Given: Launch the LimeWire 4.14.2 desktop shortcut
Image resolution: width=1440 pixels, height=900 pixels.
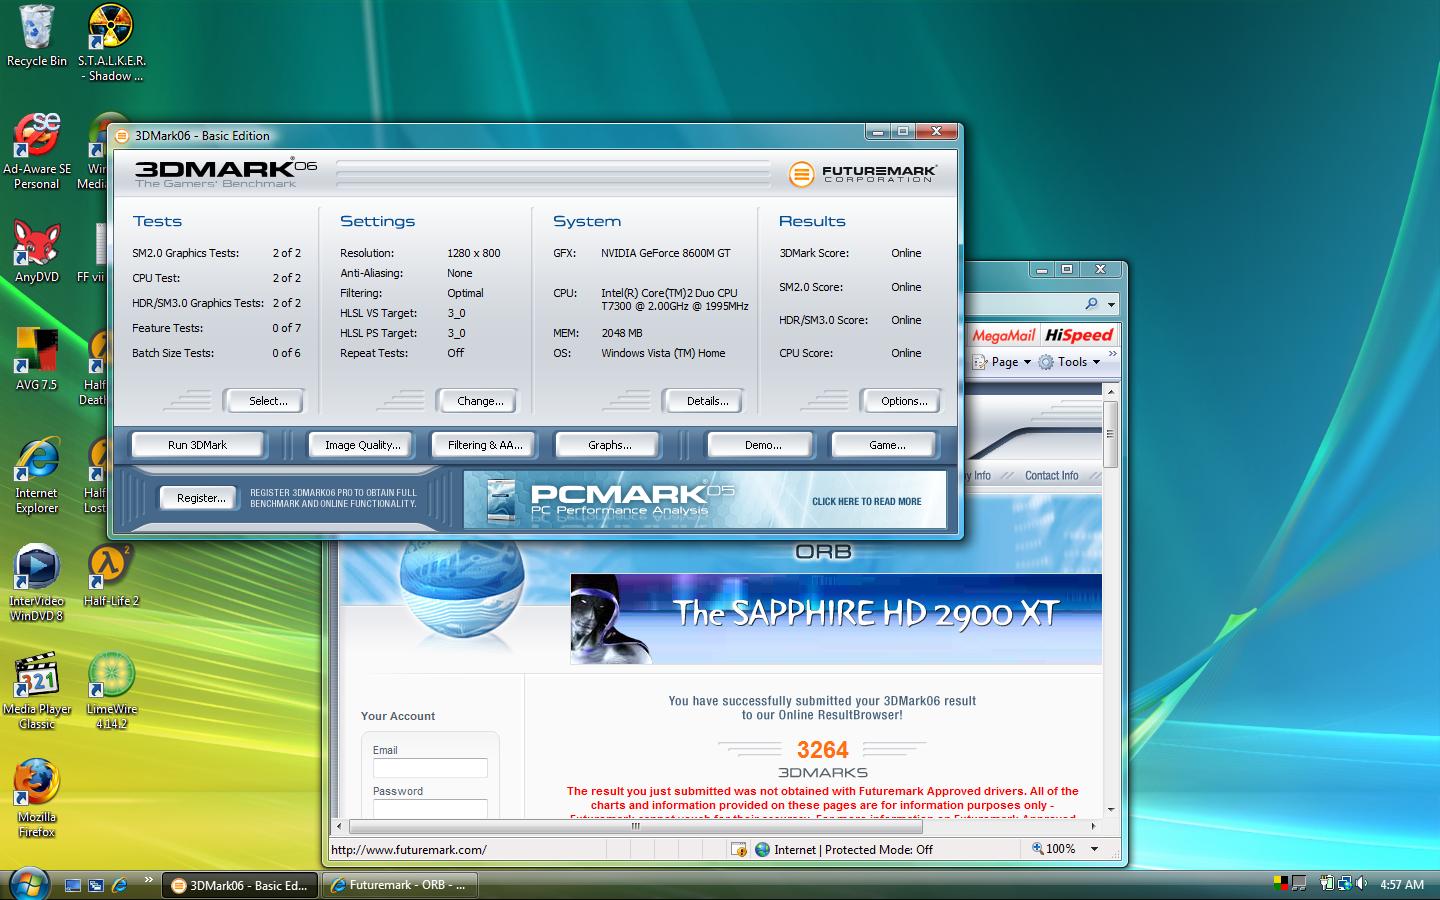Looking at the screenshot, I should click(111, 691).
